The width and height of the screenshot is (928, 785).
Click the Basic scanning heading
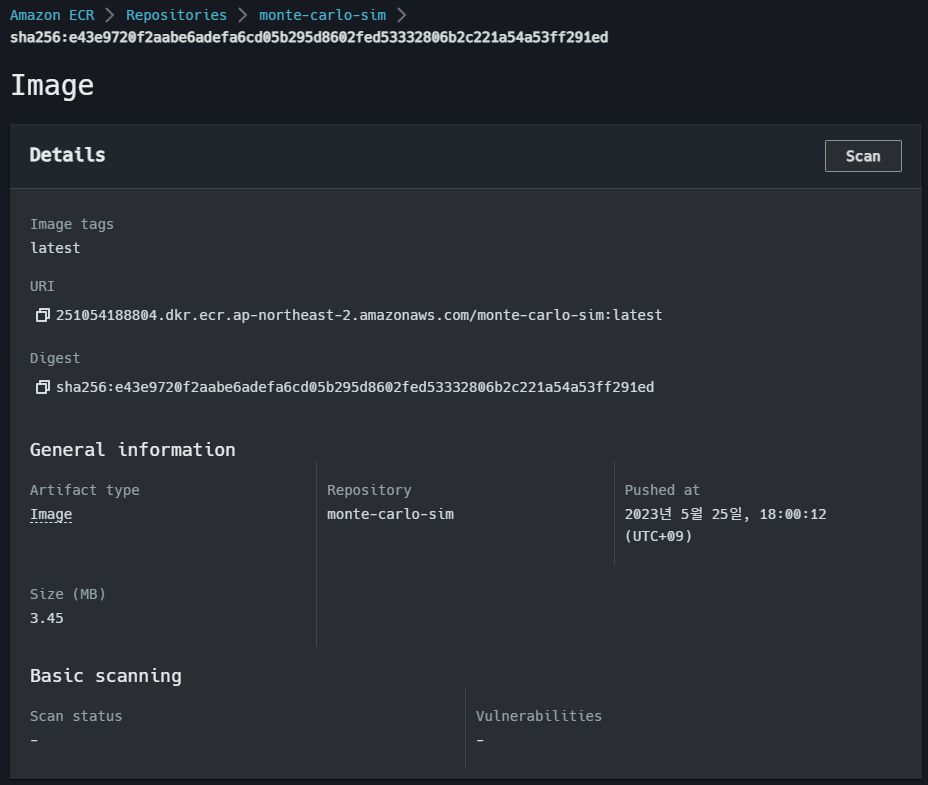tap(106, 676)
